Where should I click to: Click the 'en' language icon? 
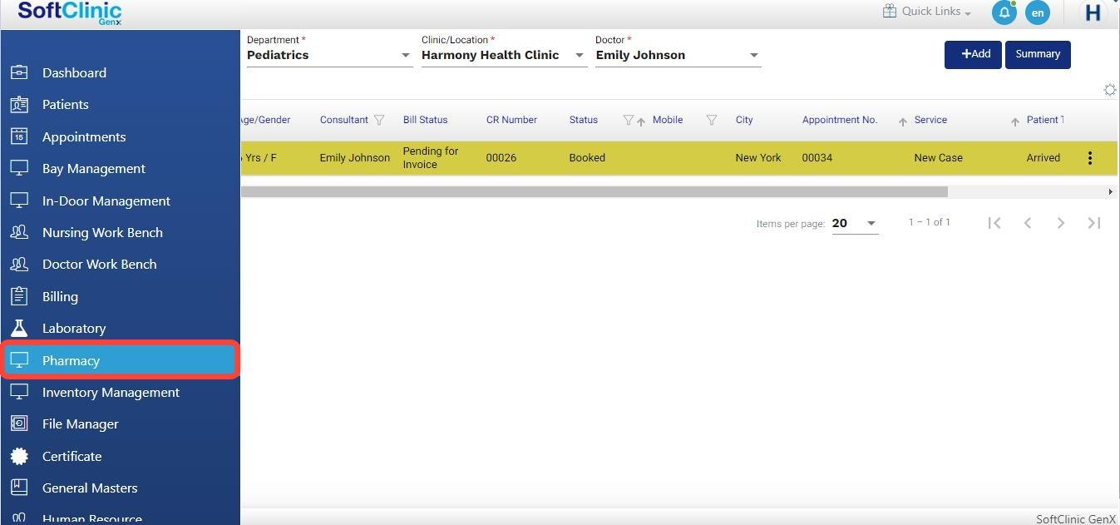(x=1037, y=13)
